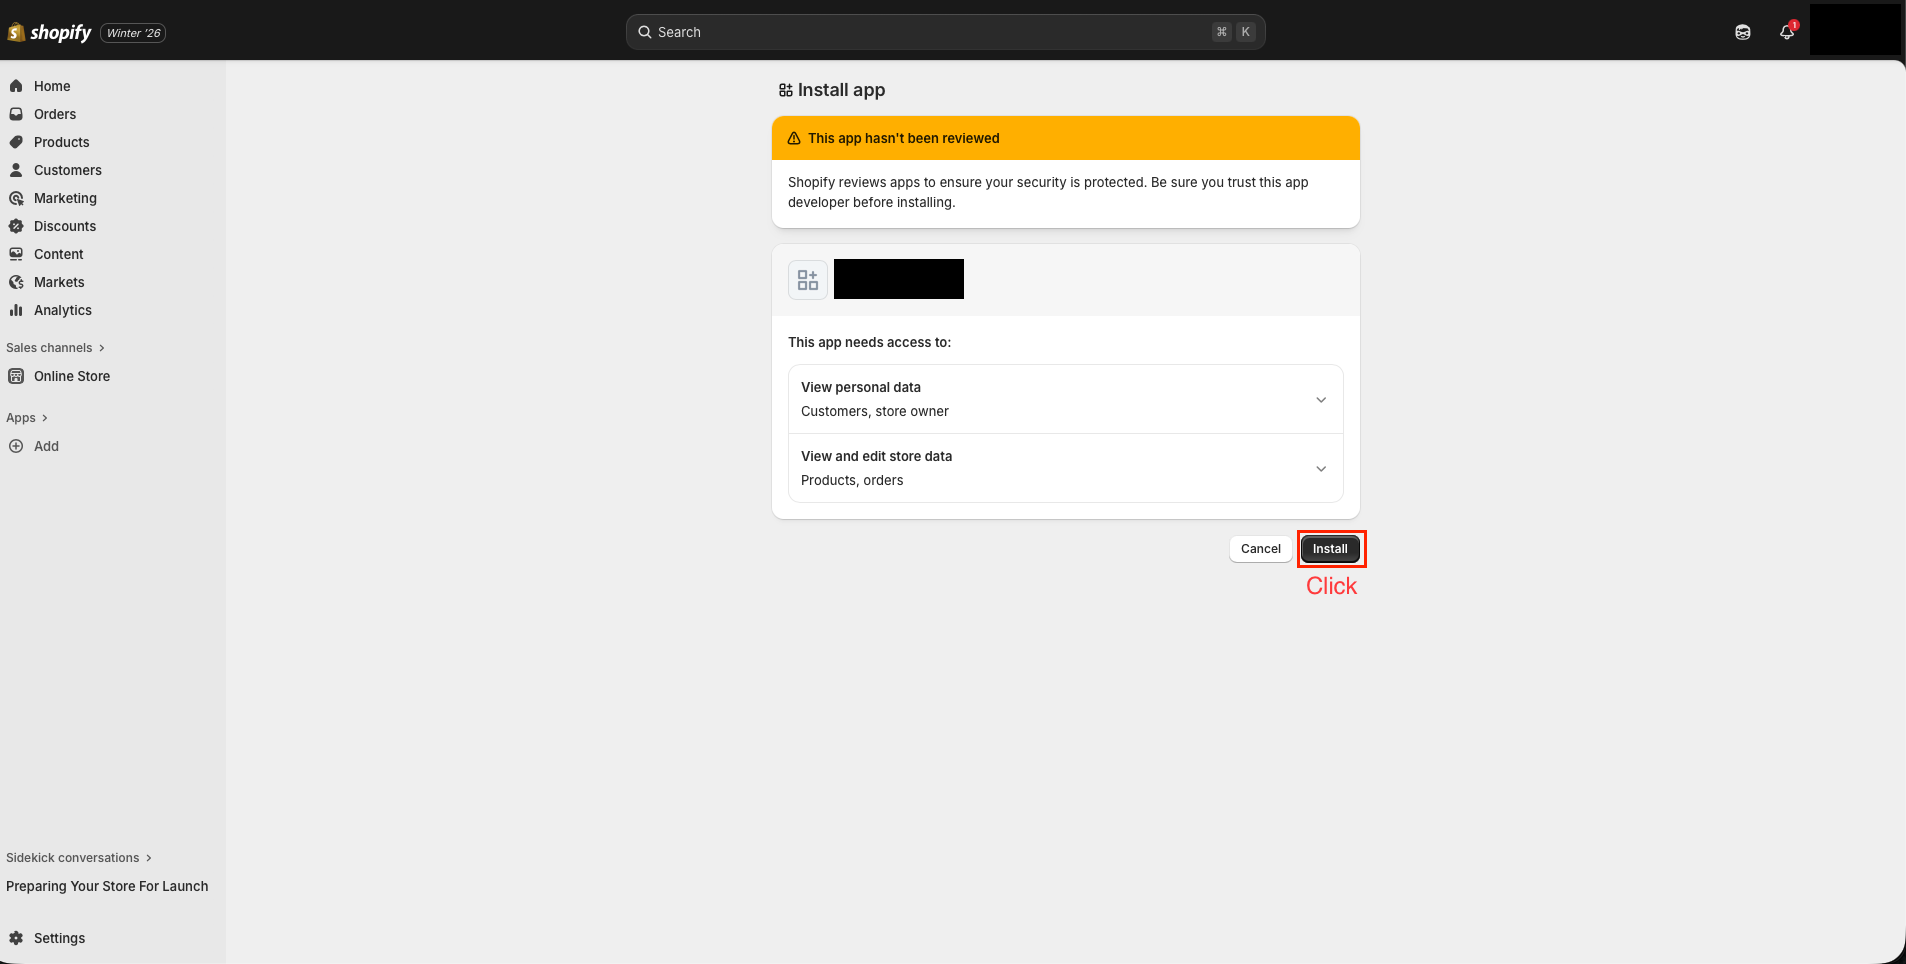Open the Customers section
Image resolution: width=1906 pixels, height=964 pixels.
tap(67, 170)
